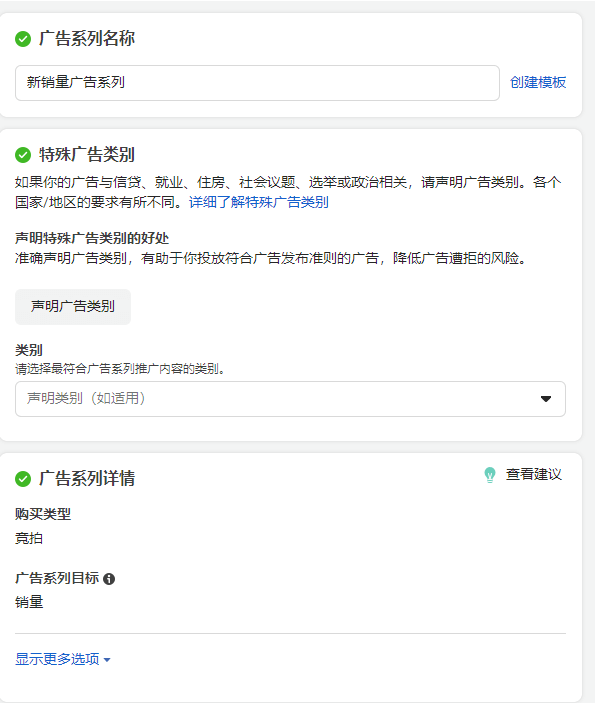Image resolution: width=595 pixels, height=703 pixels.
Task: Click the 创建模板 link
Action: click(538, 82)
